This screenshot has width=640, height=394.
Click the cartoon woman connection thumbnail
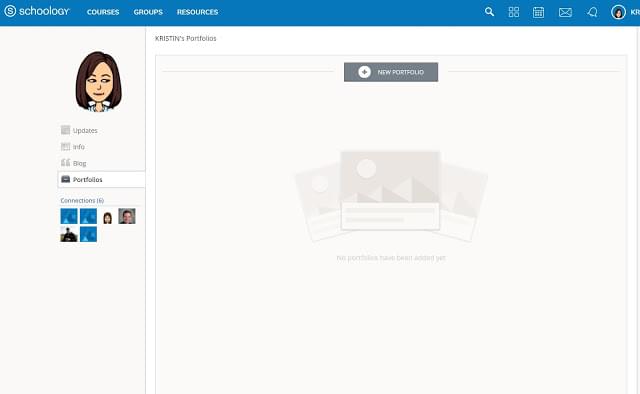(107, 217)
